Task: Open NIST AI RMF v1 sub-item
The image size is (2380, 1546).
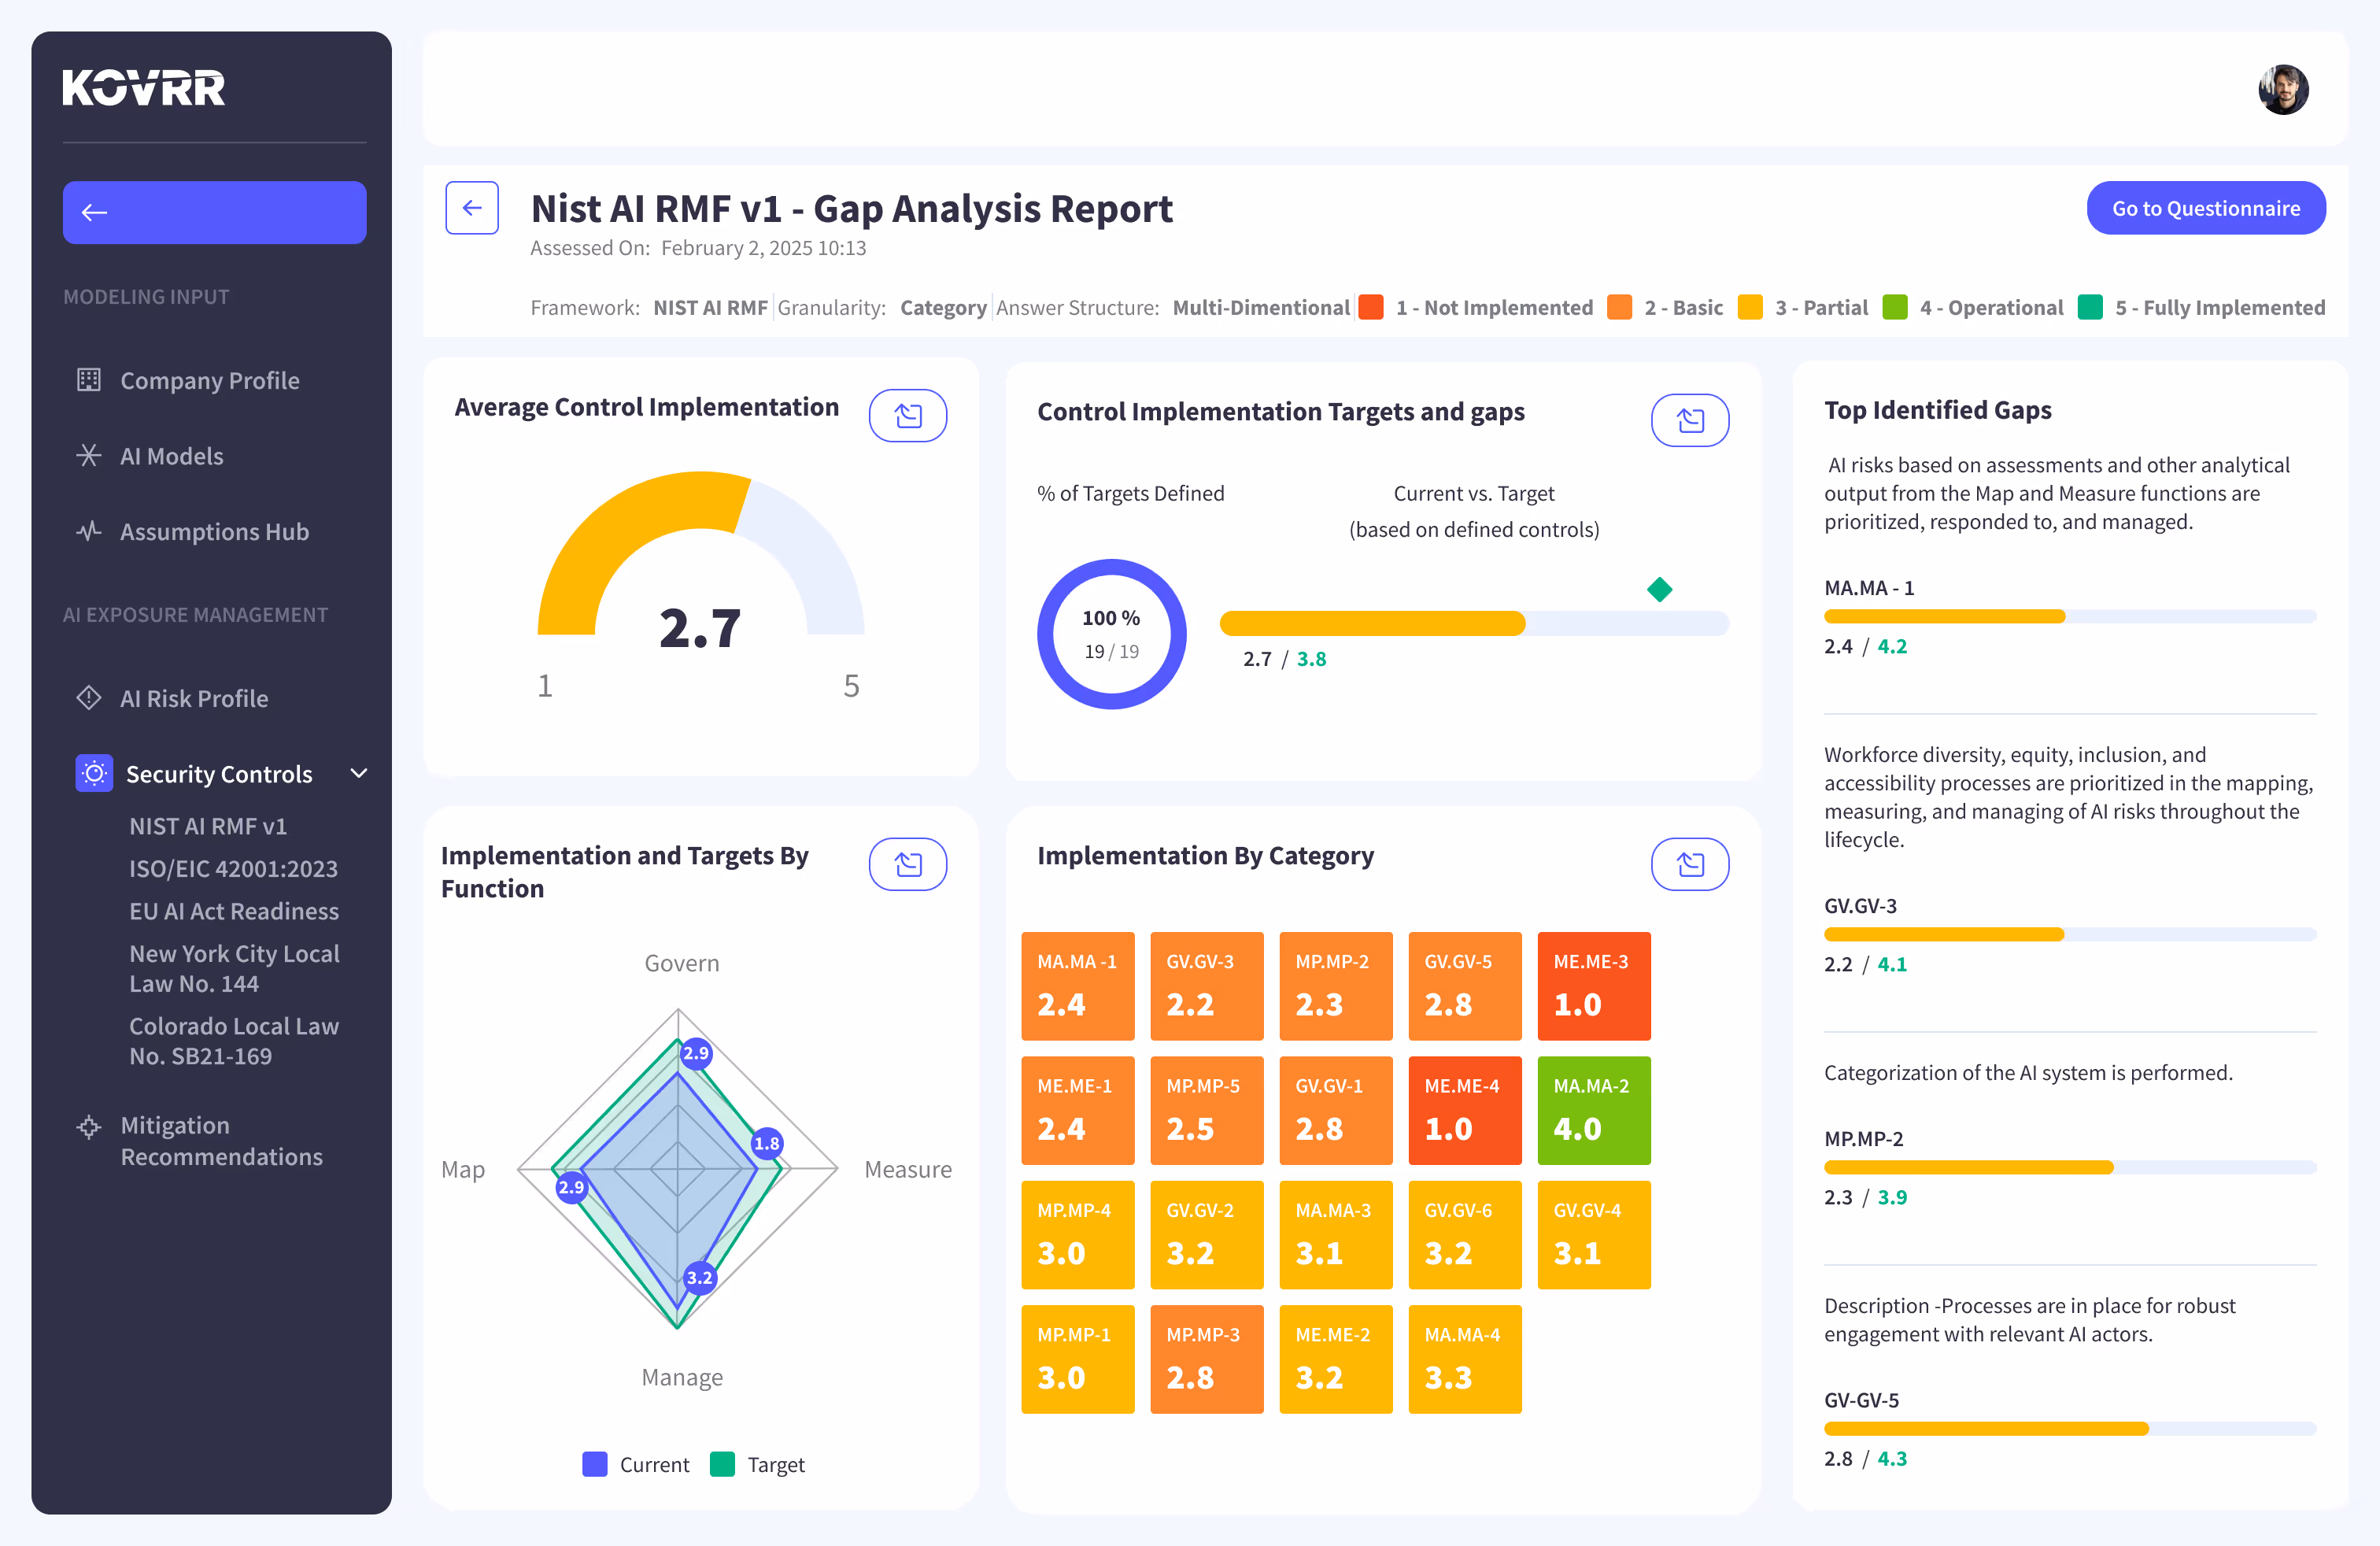Action: pos(208,826)
